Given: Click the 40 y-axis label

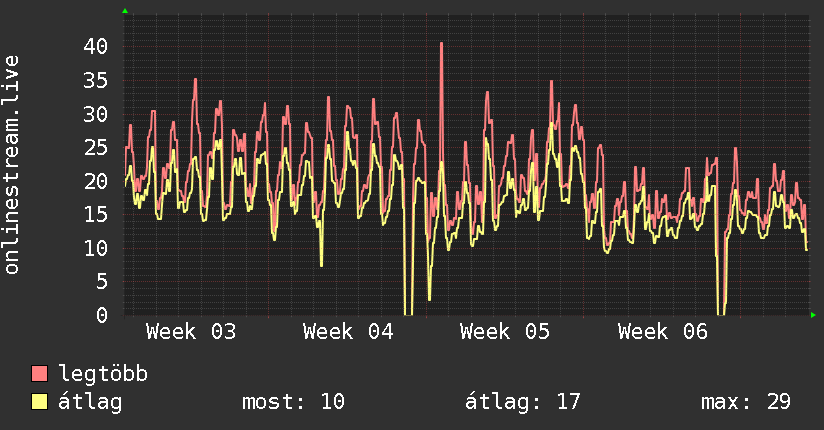Looking at the screenshot, I should click(x=96, y=46).
